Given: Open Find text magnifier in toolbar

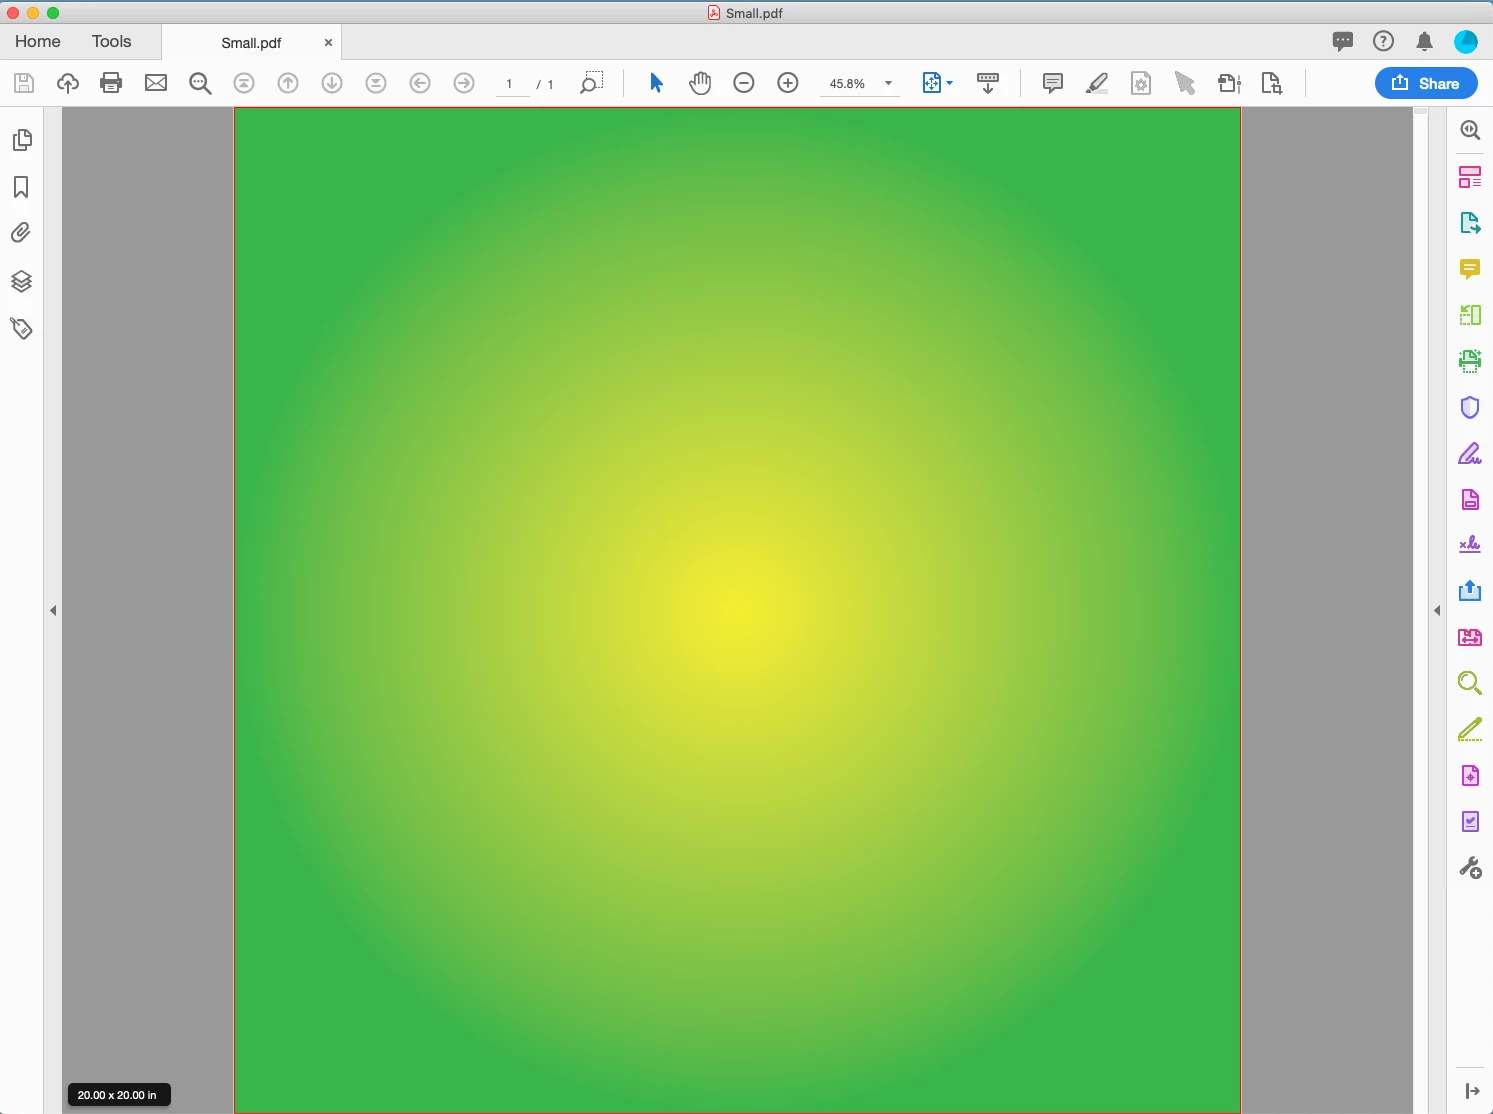Looking at the screenshot, I should (200, 83).
